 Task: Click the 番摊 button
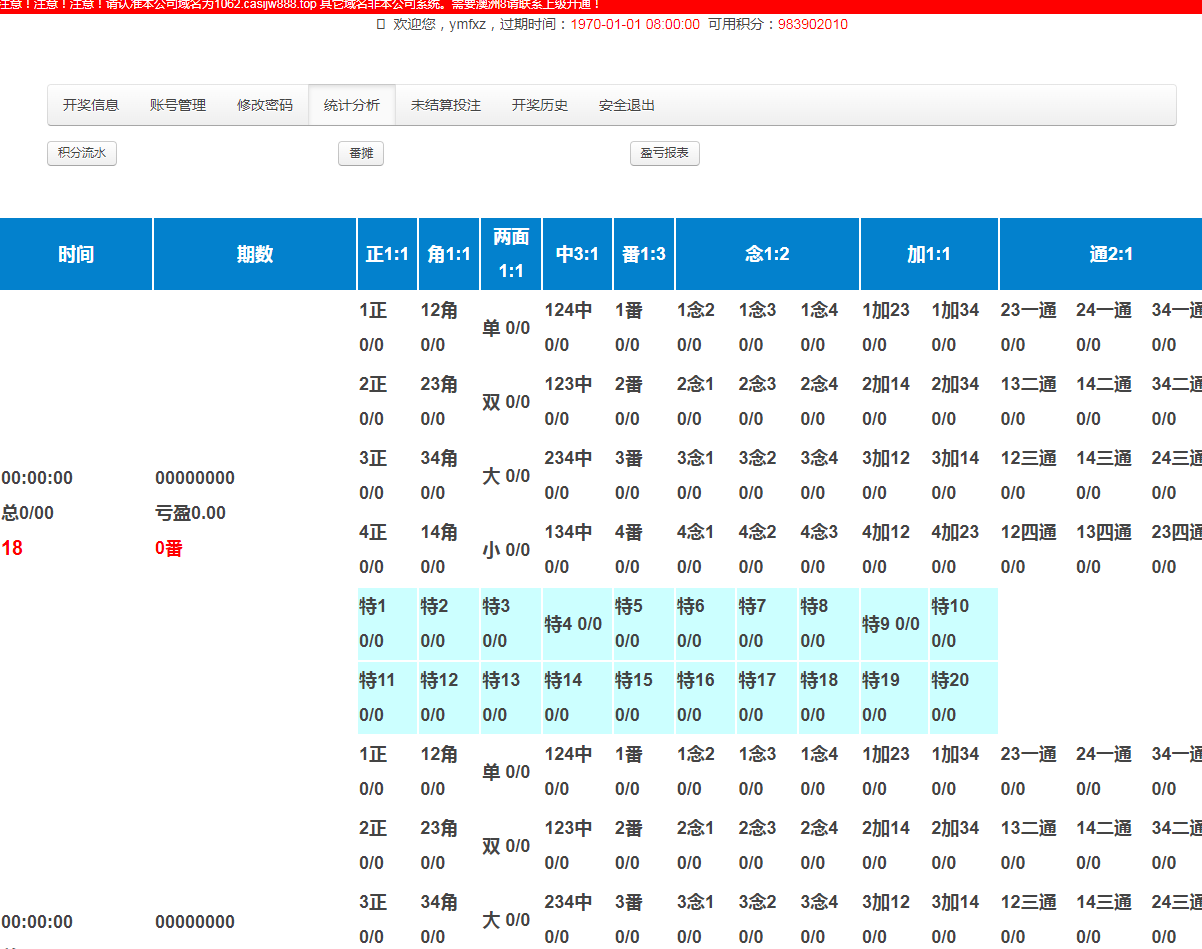tap(361, 153)
